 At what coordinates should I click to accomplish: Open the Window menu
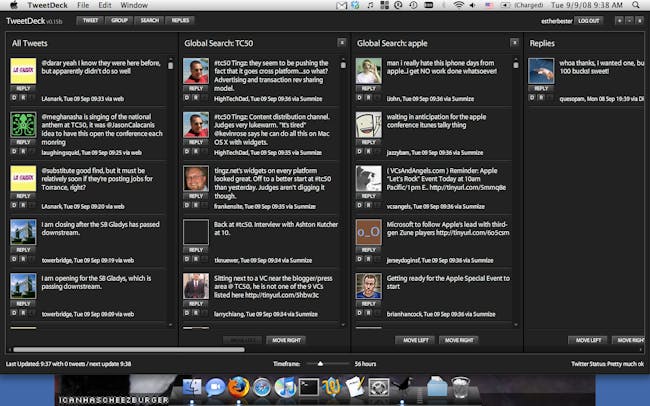click(134, 5)
